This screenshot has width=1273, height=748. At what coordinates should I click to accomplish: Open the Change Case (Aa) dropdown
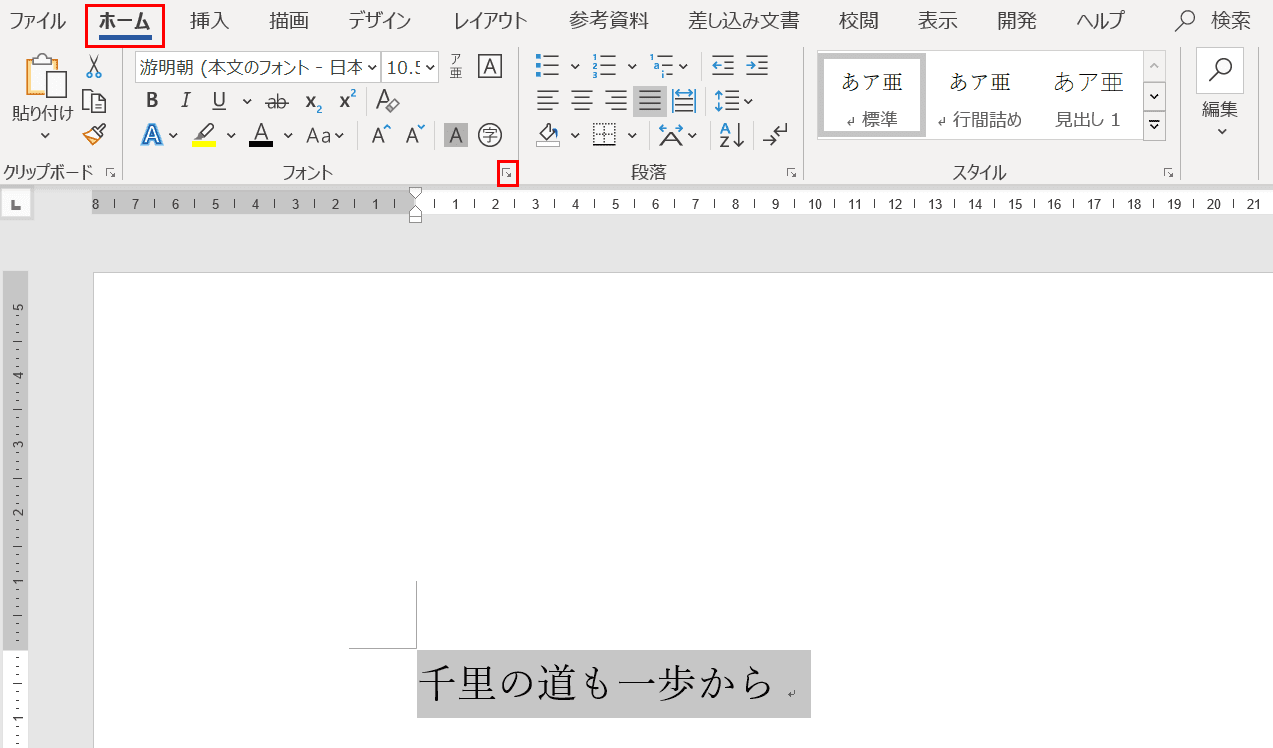[x=325, y=135]
